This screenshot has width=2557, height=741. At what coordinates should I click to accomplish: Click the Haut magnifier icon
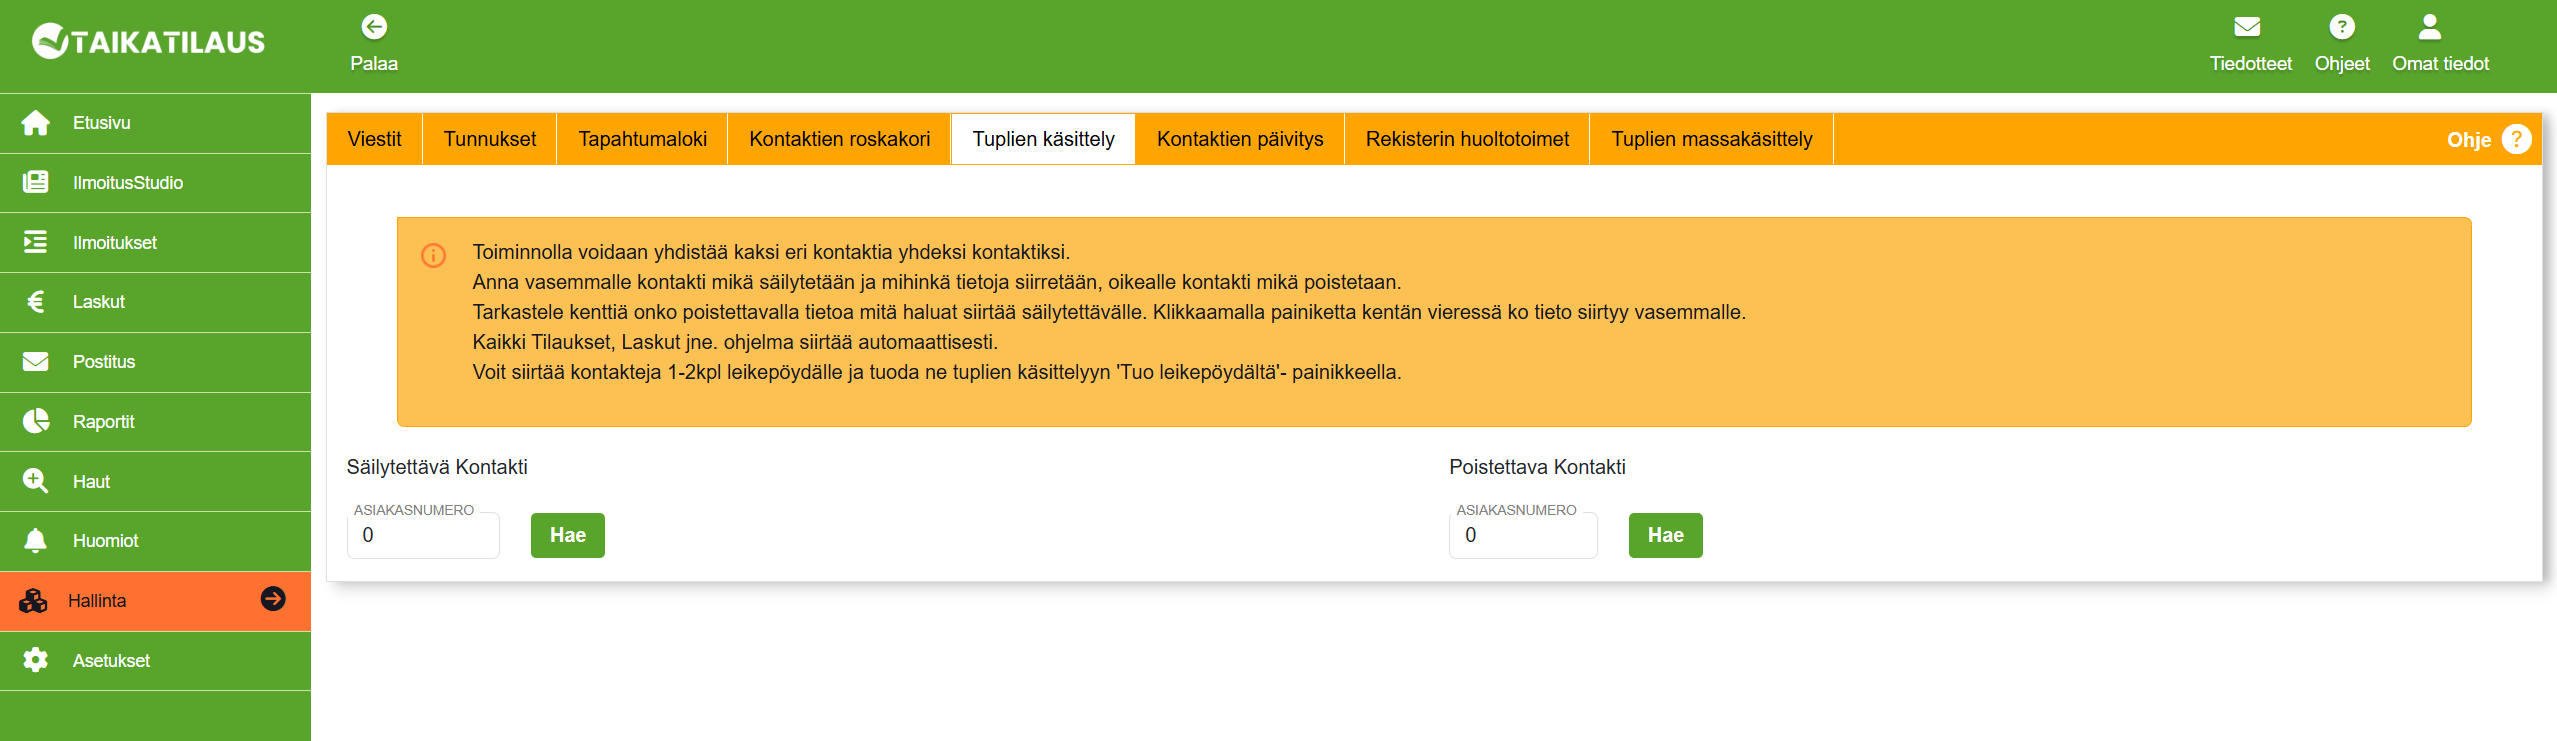[x=36, y=481]
